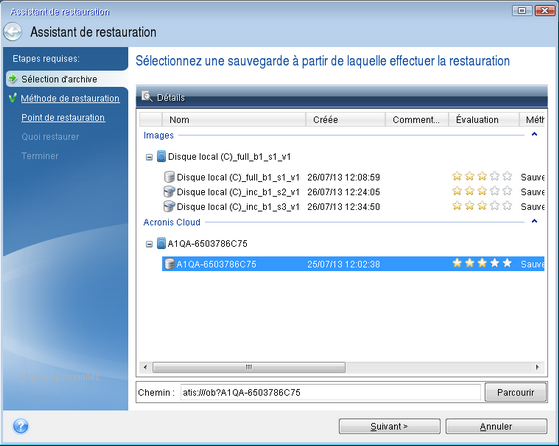Viewport: 559px width, 446px height.
Task: Collapse the Acronis Cloud group chevron
Action: coord(534,221)
